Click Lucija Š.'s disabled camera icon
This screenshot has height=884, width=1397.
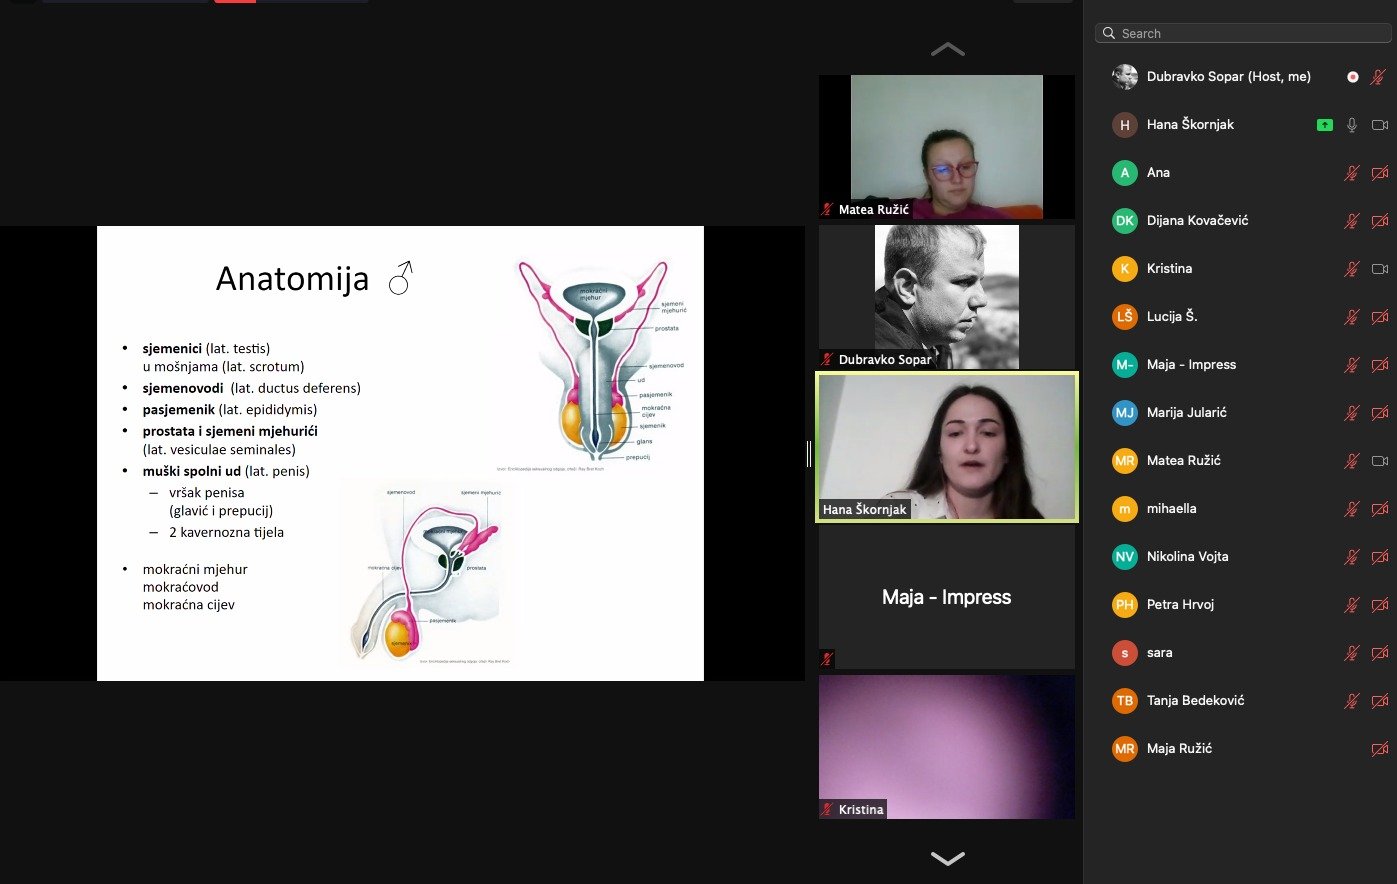coord(1380,317)
